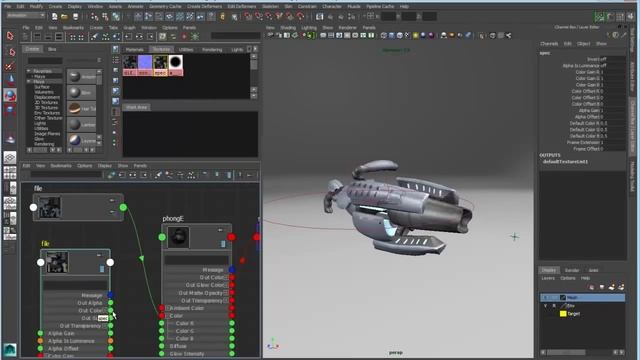This screenshot has width=640, height=360.
Task: Open the Shading menu in viewport panel
Action: [288, 28]
